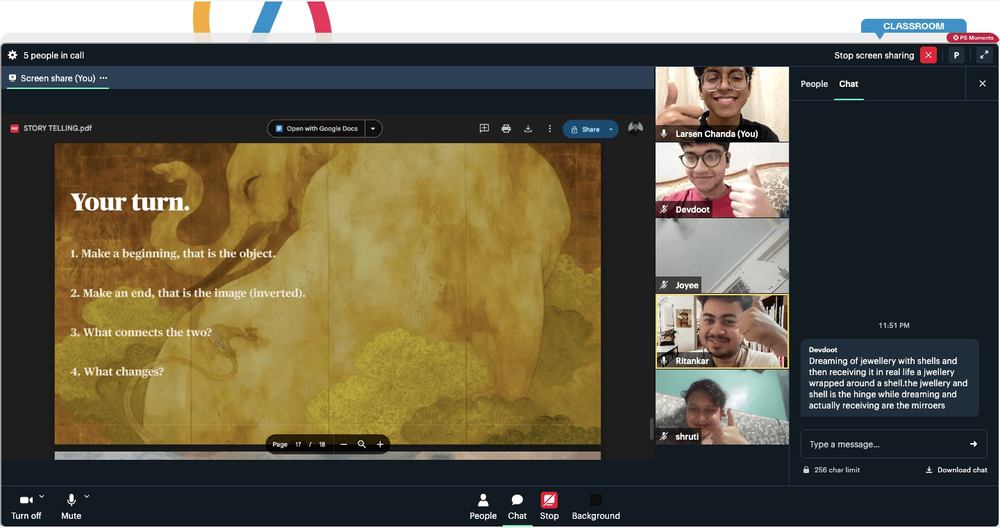Click Download chat link

point(957,470)
